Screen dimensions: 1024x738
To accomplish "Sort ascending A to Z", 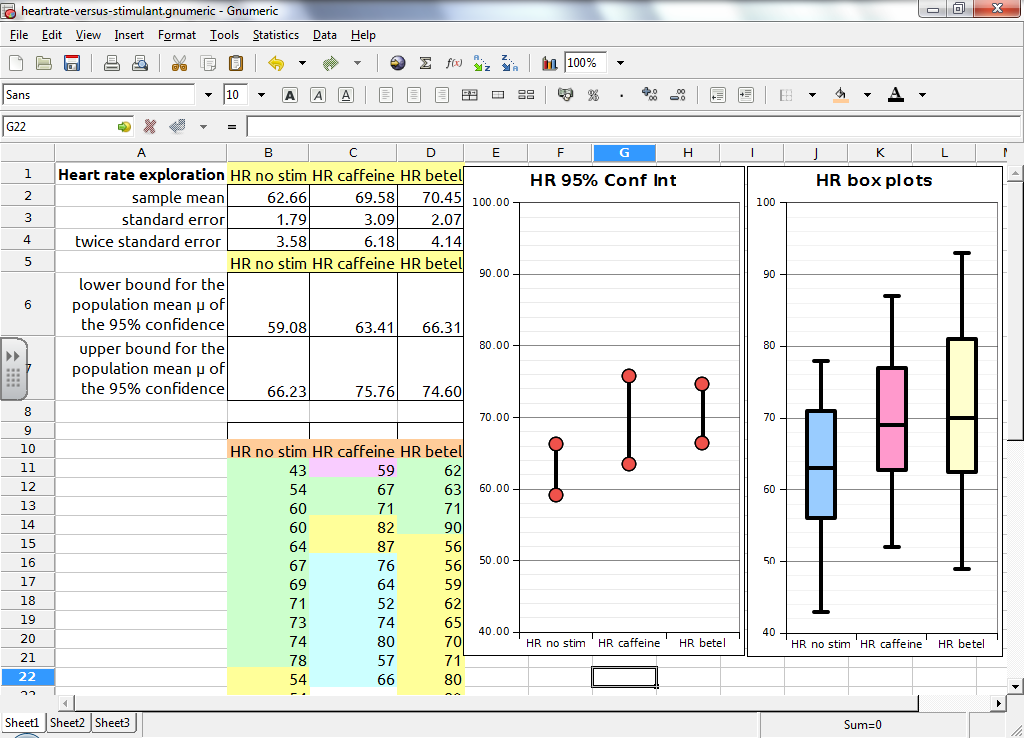I will [x=481, y=63].
